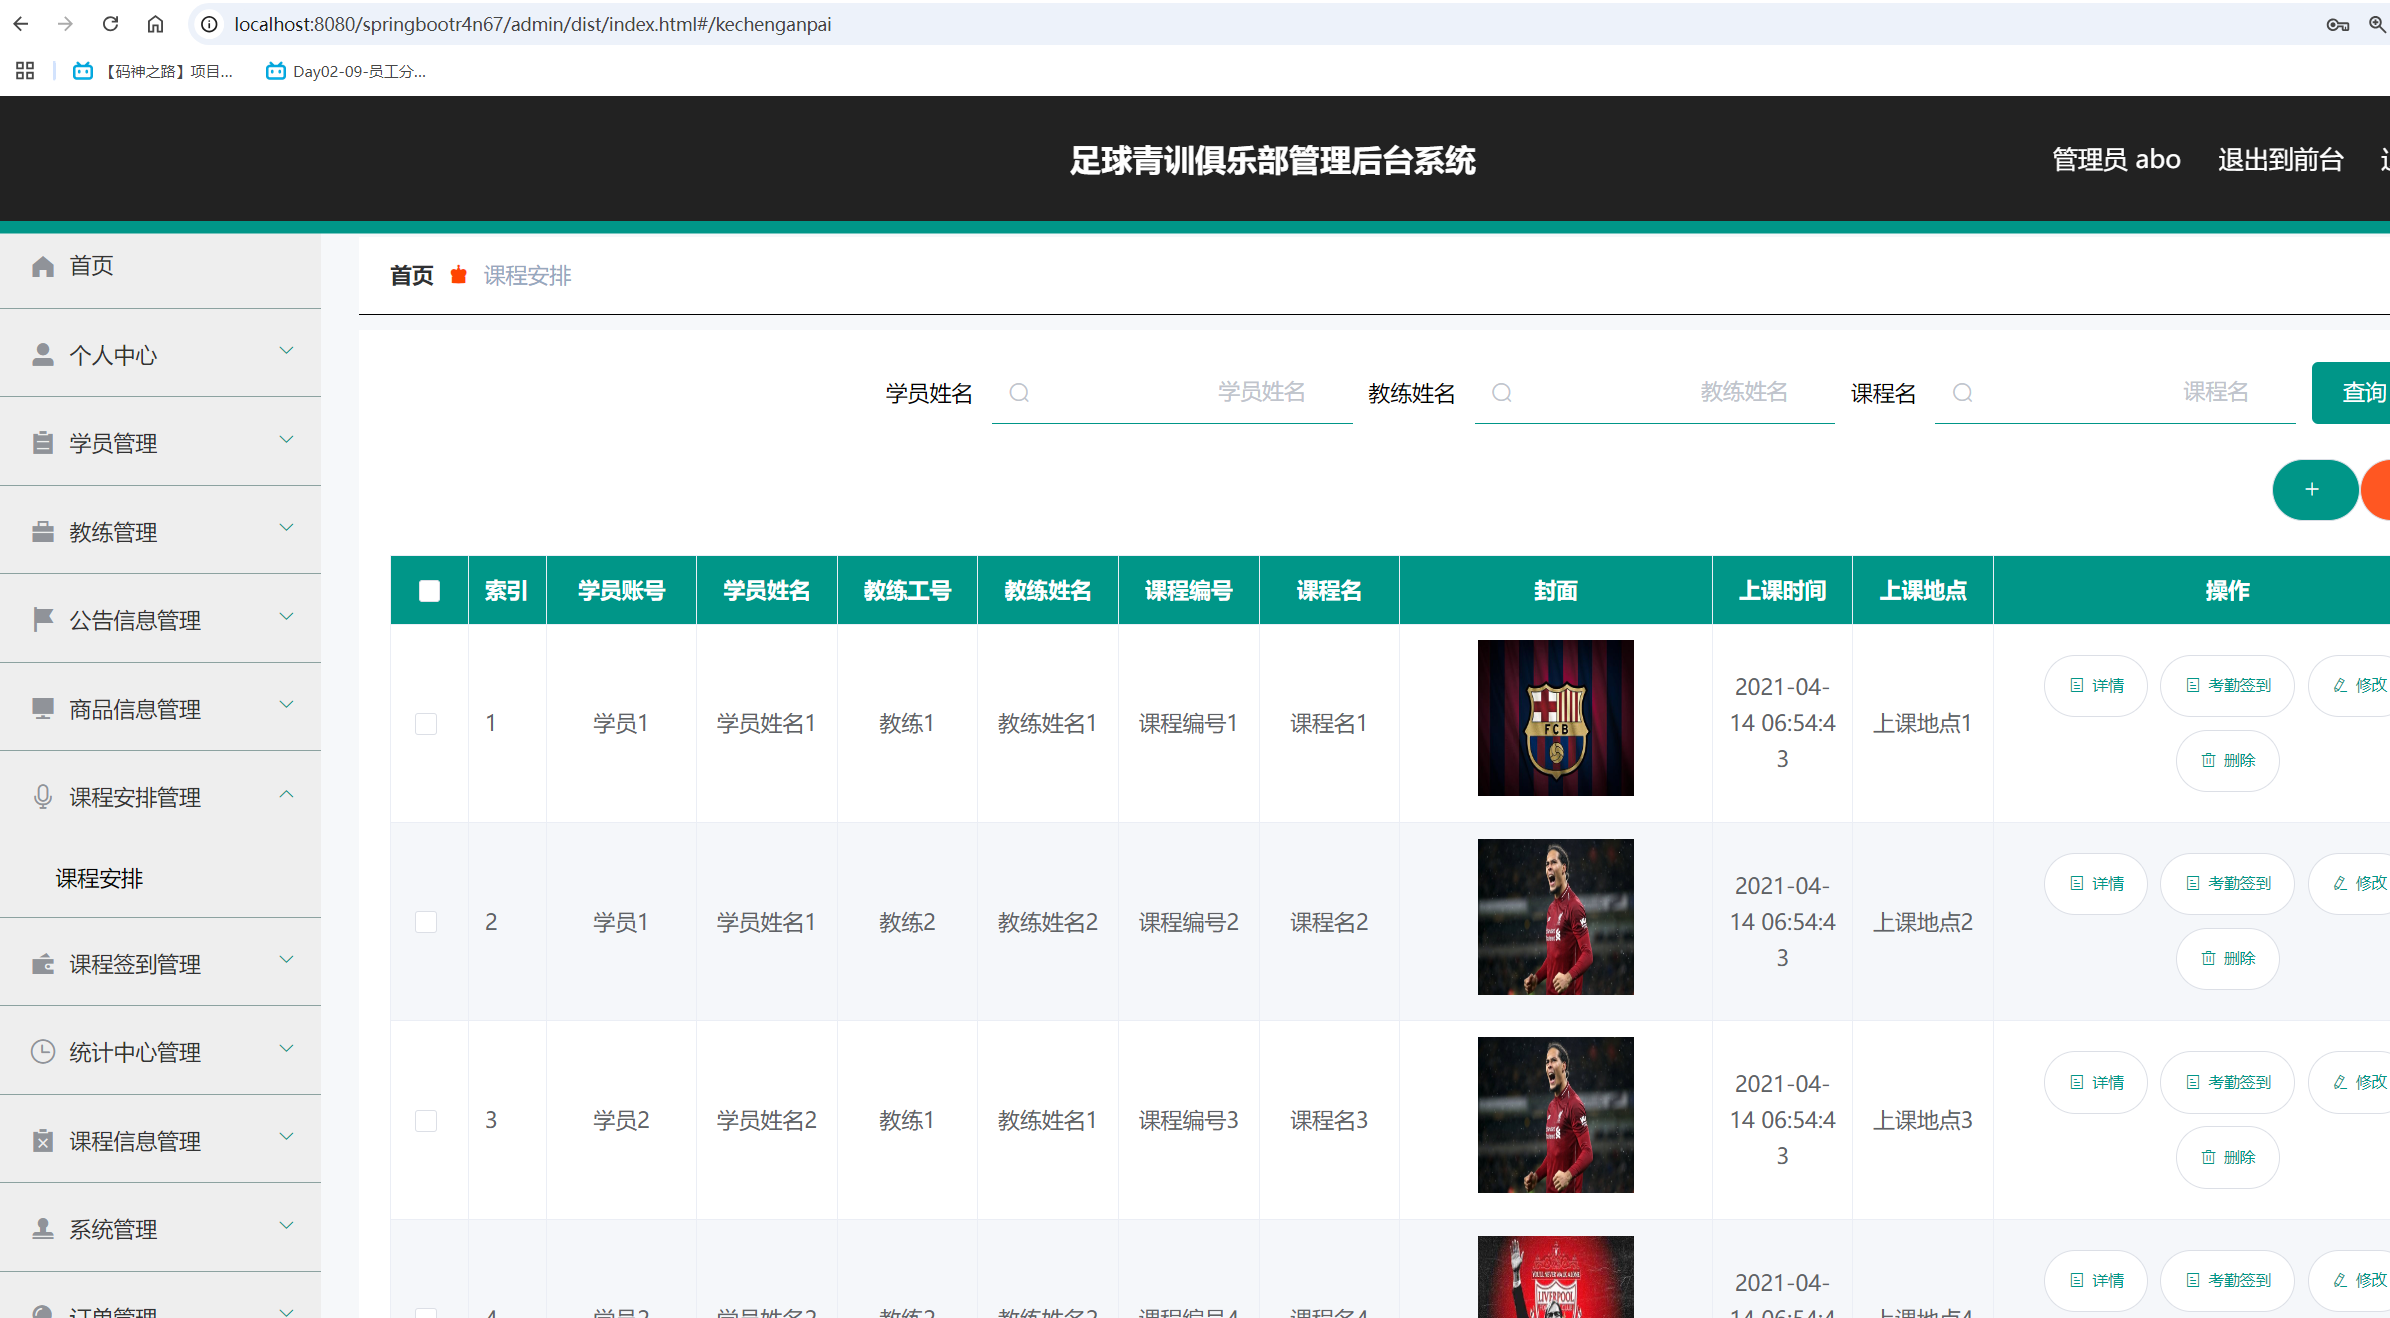The width and height of the screenshot is (2390, 1318).
Task: Click 退出到前台 in the top header
Action: [2280, 160]
